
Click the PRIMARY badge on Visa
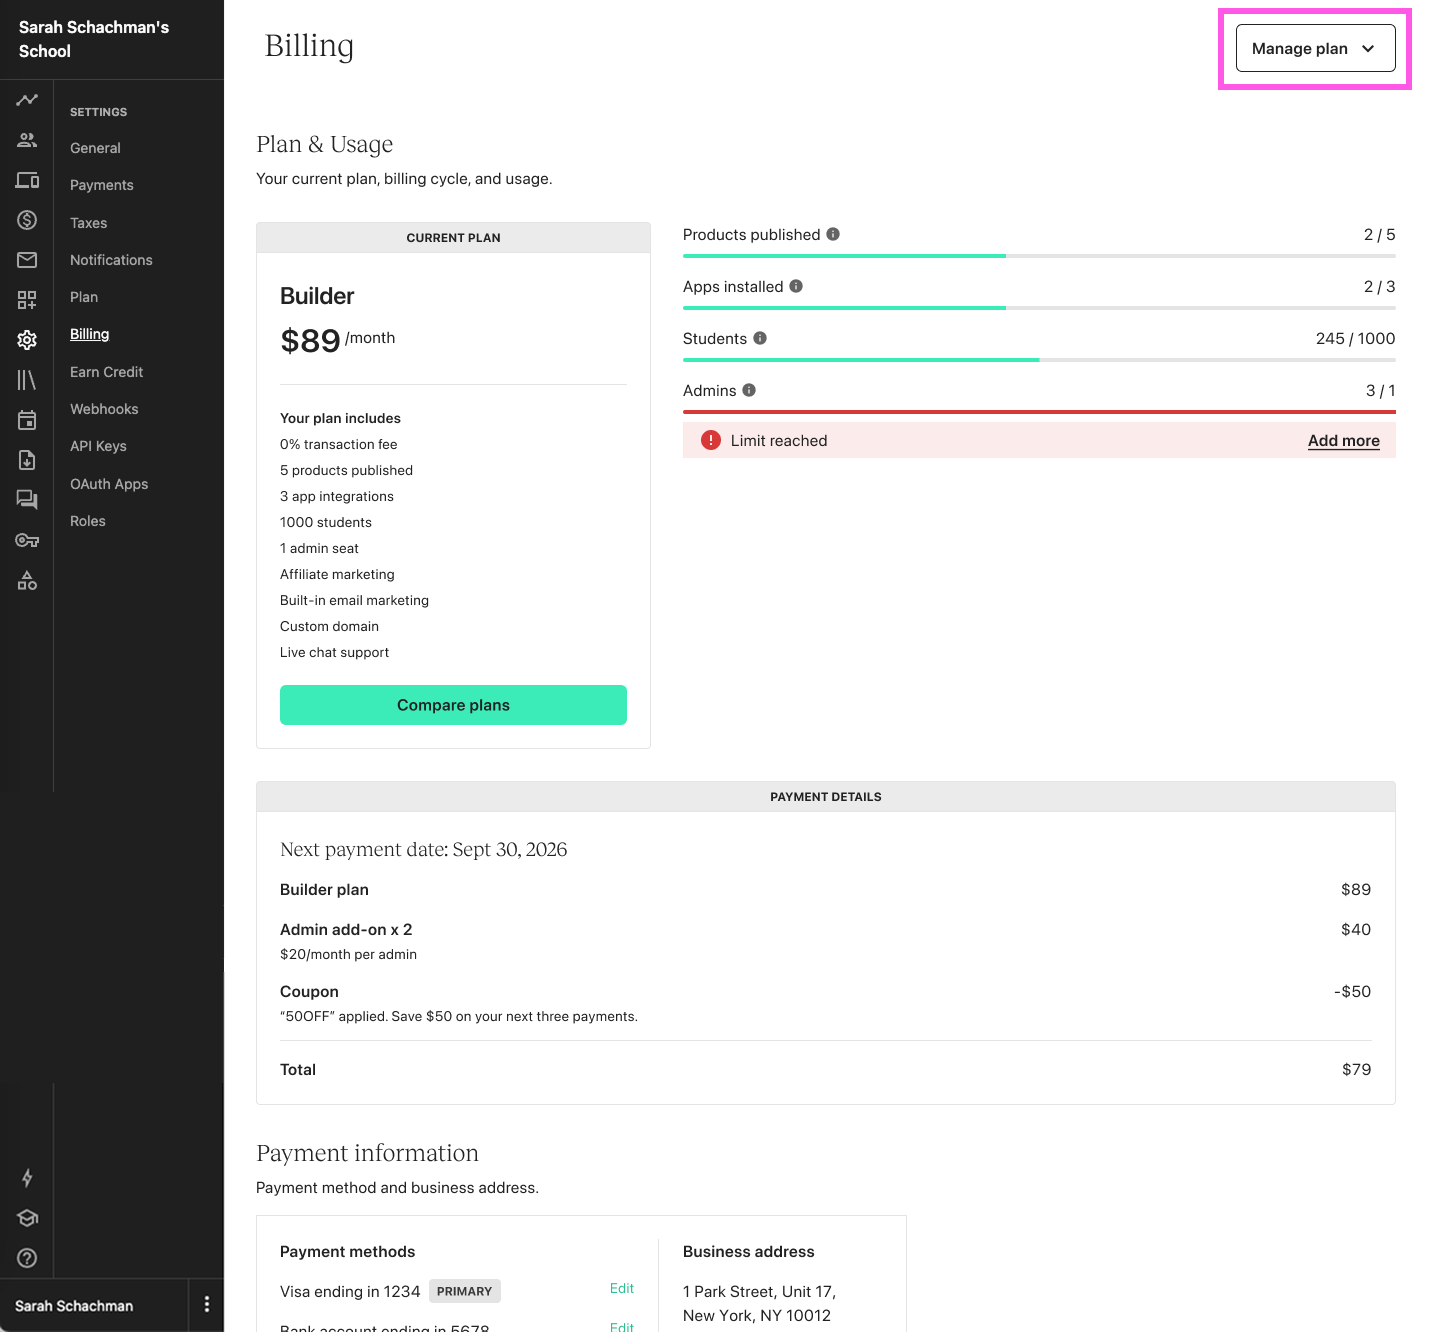click(x=464, y=1291)
